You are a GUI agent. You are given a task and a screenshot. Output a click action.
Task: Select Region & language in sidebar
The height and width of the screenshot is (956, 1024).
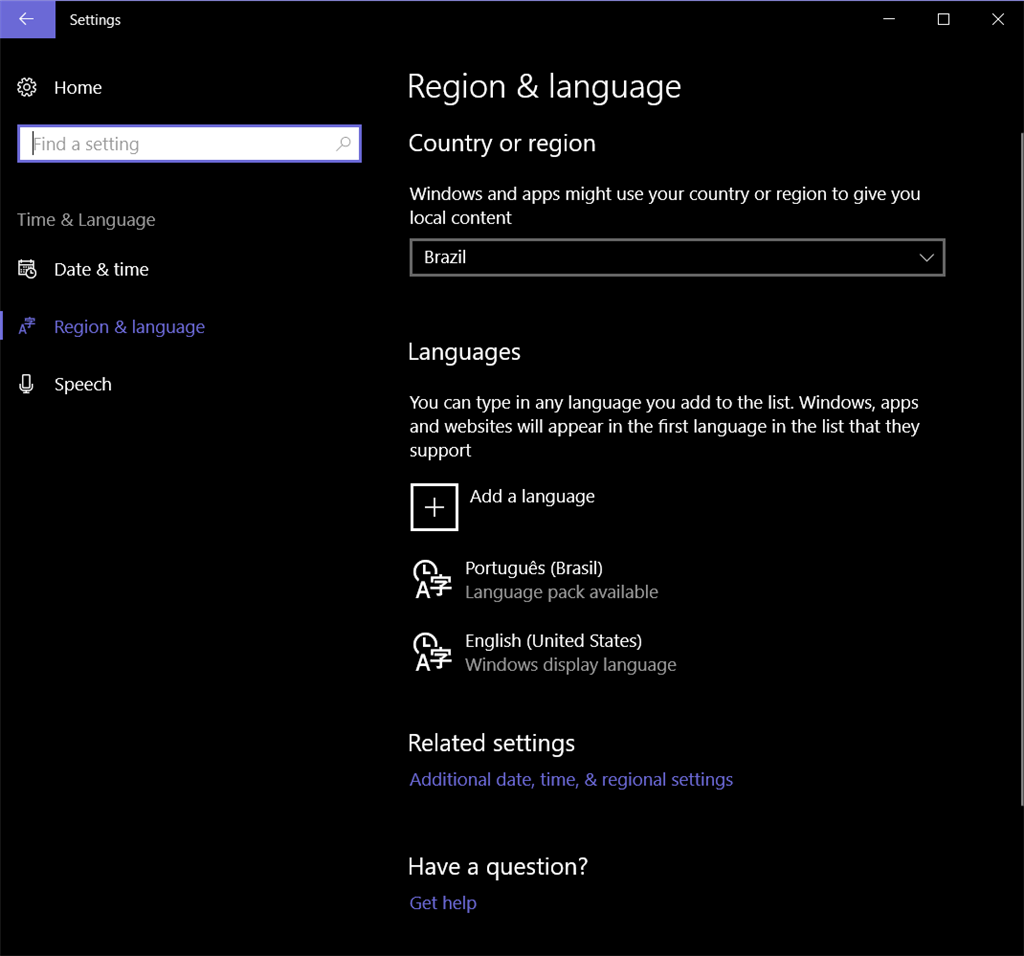point(129,327)
